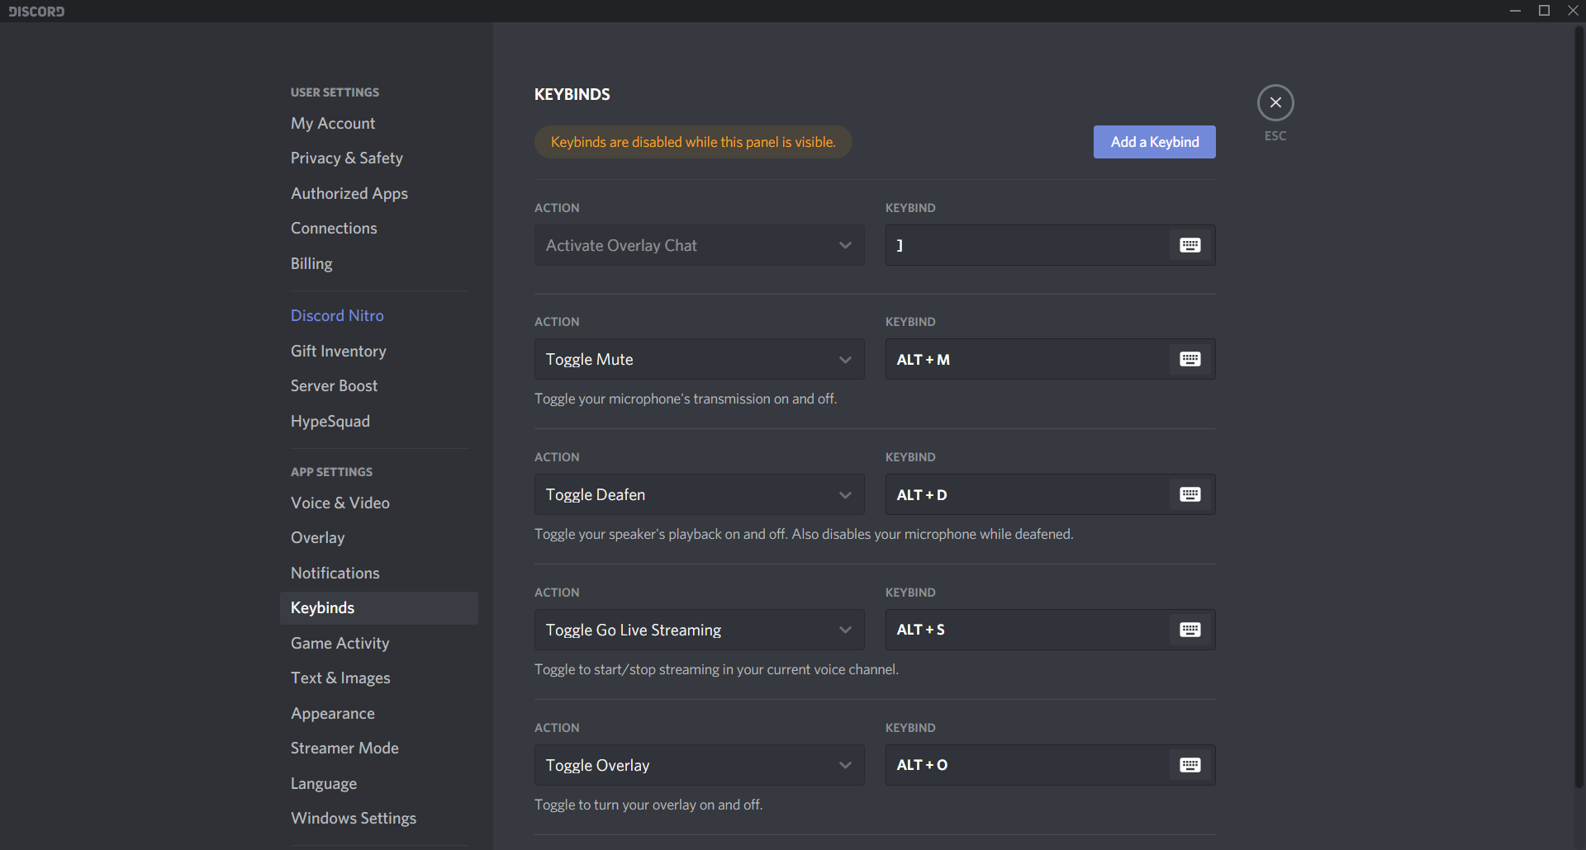Open the Activate Overlay Chat action dropdown

tap(699, 245)
